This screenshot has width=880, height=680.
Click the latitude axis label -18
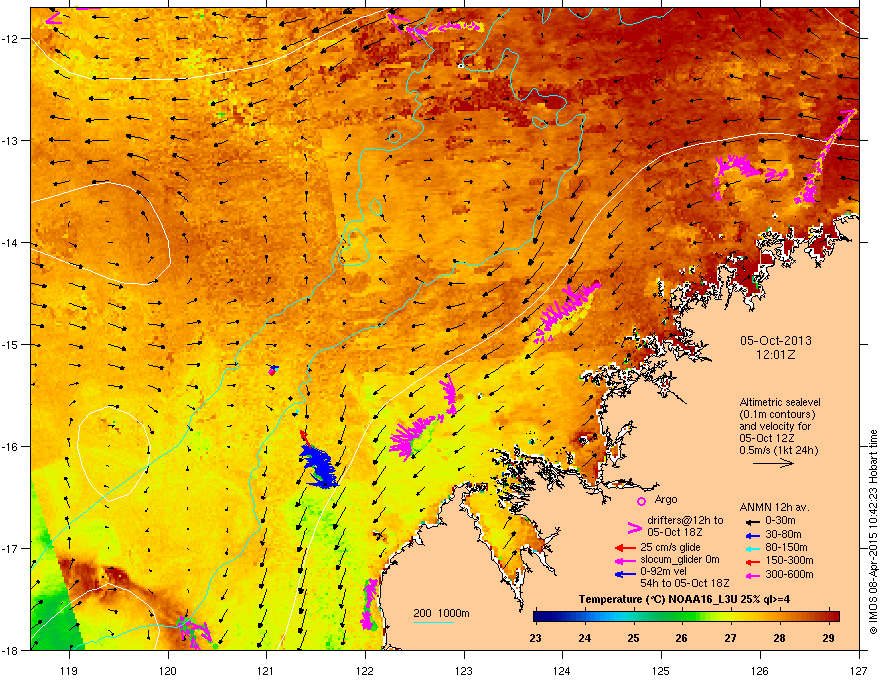[10, 650]
